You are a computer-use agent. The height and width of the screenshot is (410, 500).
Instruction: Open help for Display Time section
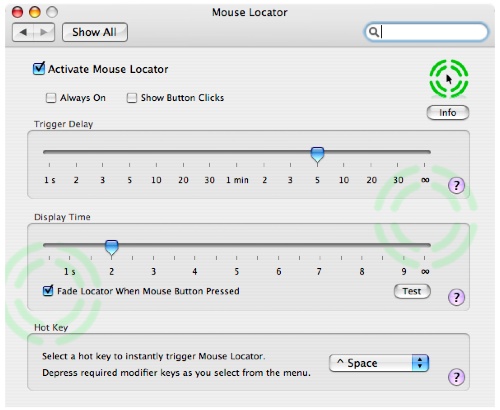(456, 297)
